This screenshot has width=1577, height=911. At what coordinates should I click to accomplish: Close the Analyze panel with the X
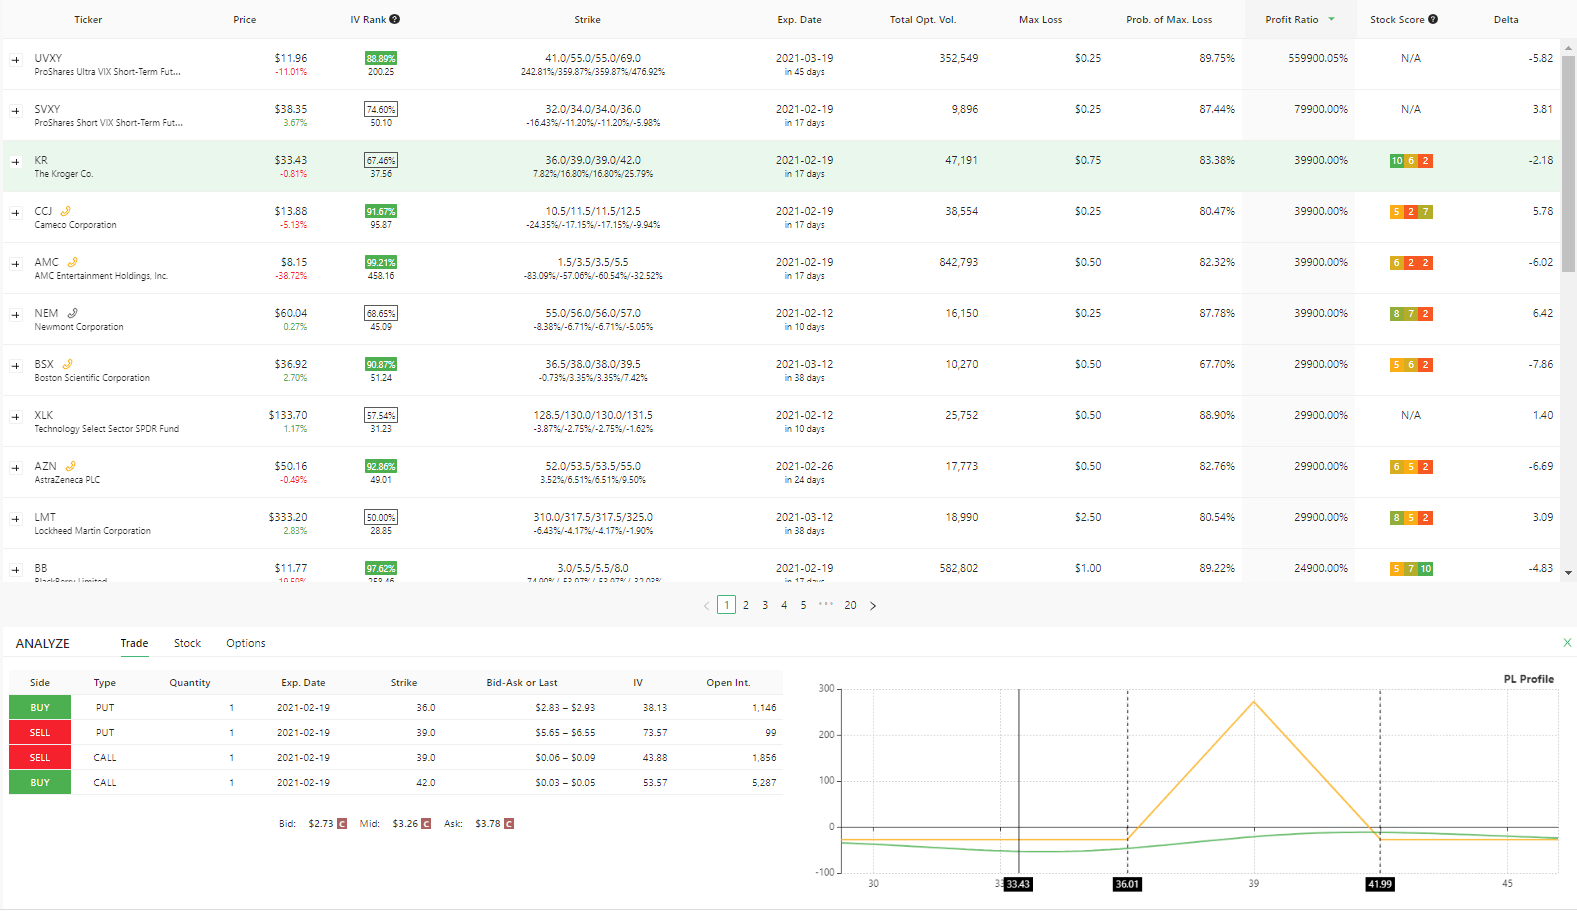pyautogui.click(x=1567, y=643)
